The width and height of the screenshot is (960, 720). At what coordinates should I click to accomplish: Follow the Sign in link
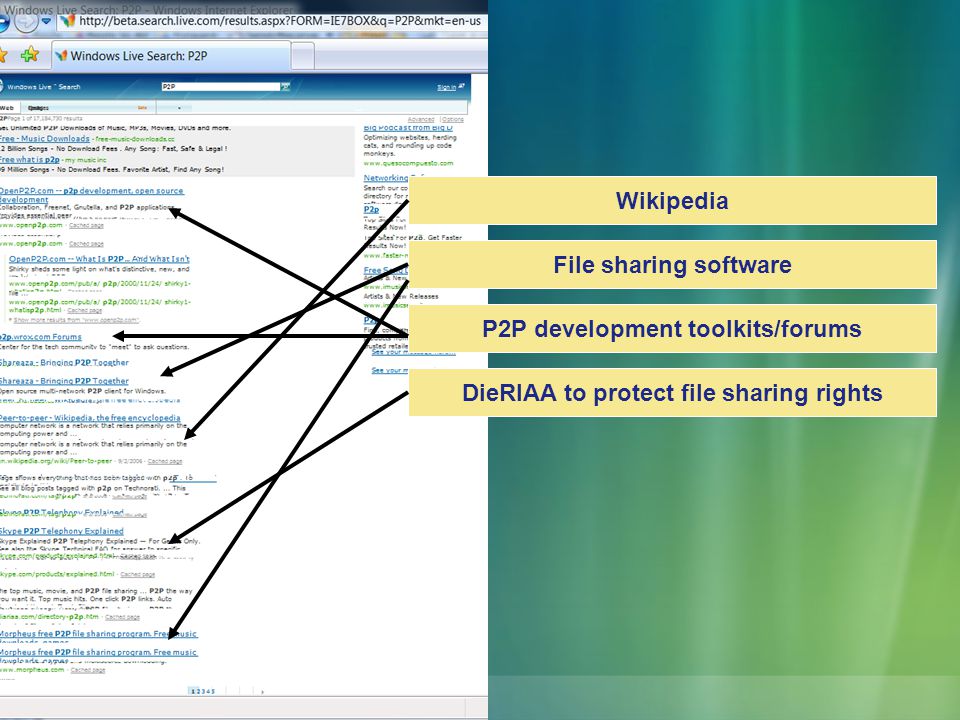pos(446,88)
